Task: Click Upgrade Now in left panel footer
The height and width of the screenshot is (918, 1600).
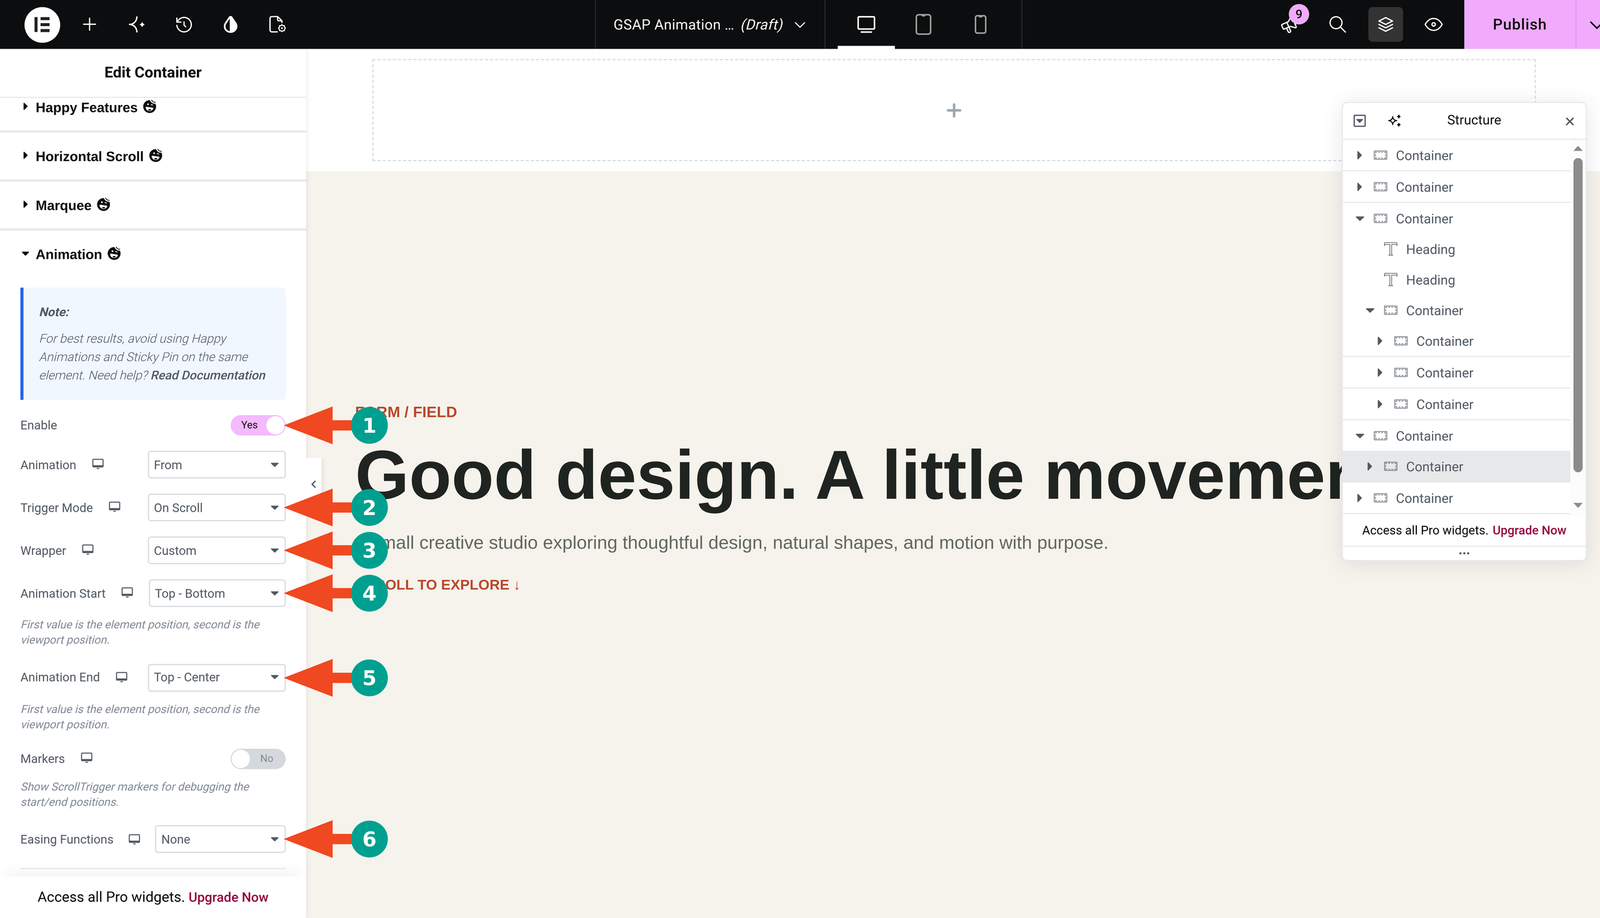Action: [228, 897]
